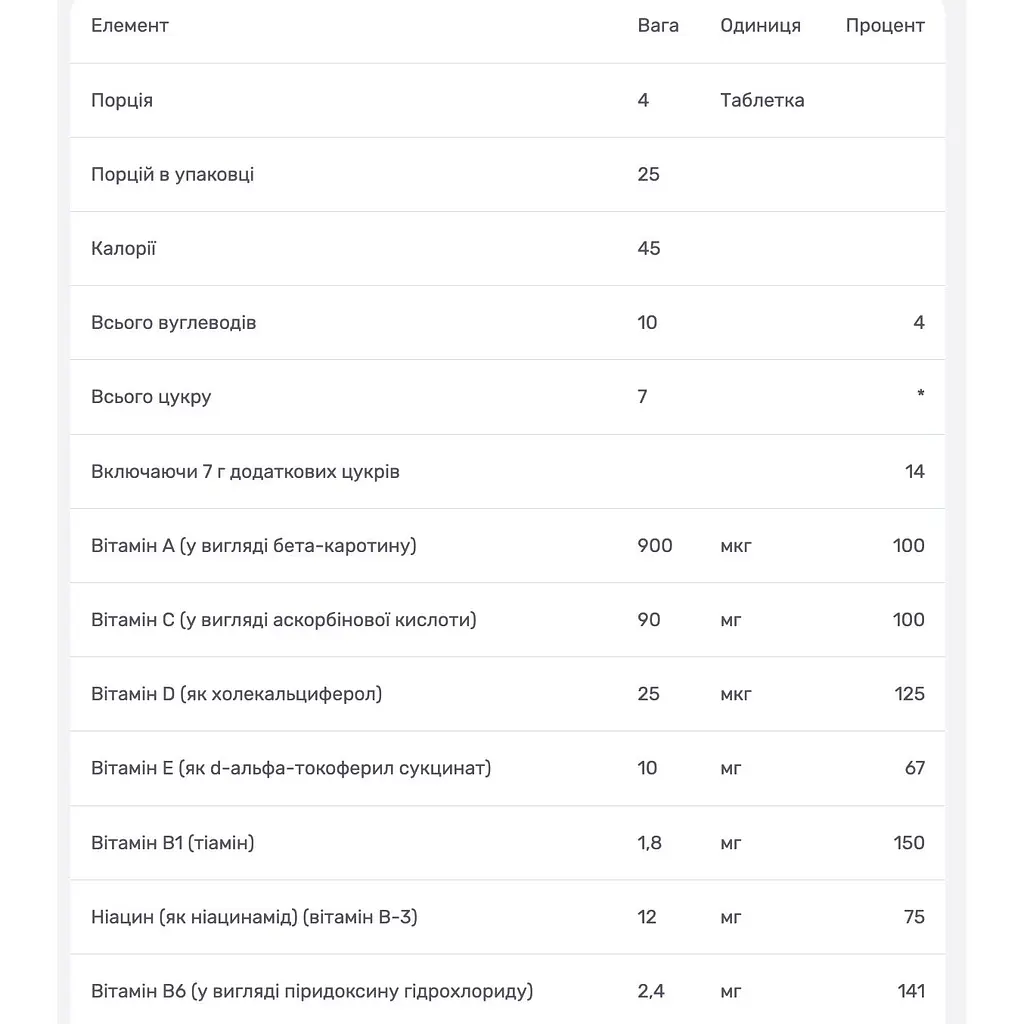Select the Порцій в упаковці row
Image resolution: width=1024 pixels, height=1024 pixels.
coord(507,174)
